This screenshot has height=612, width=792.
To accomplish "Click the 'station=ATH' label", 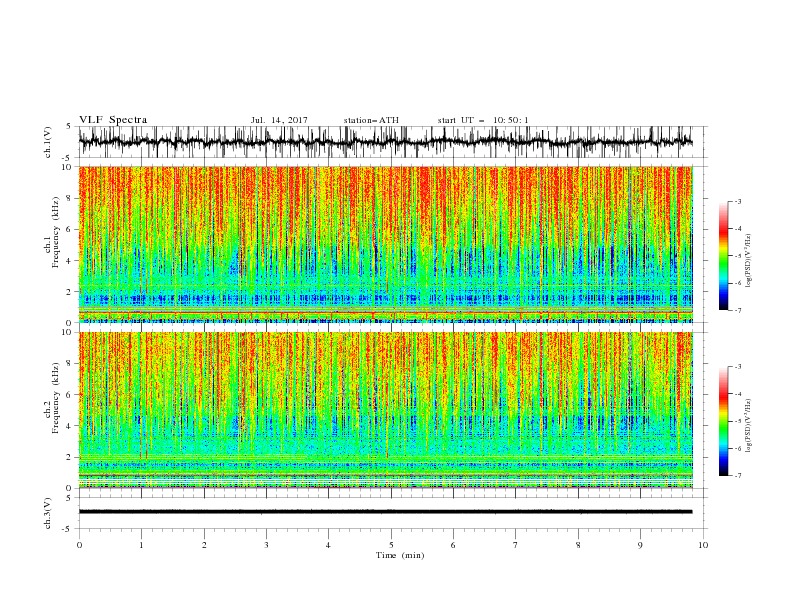I will 371,120.
